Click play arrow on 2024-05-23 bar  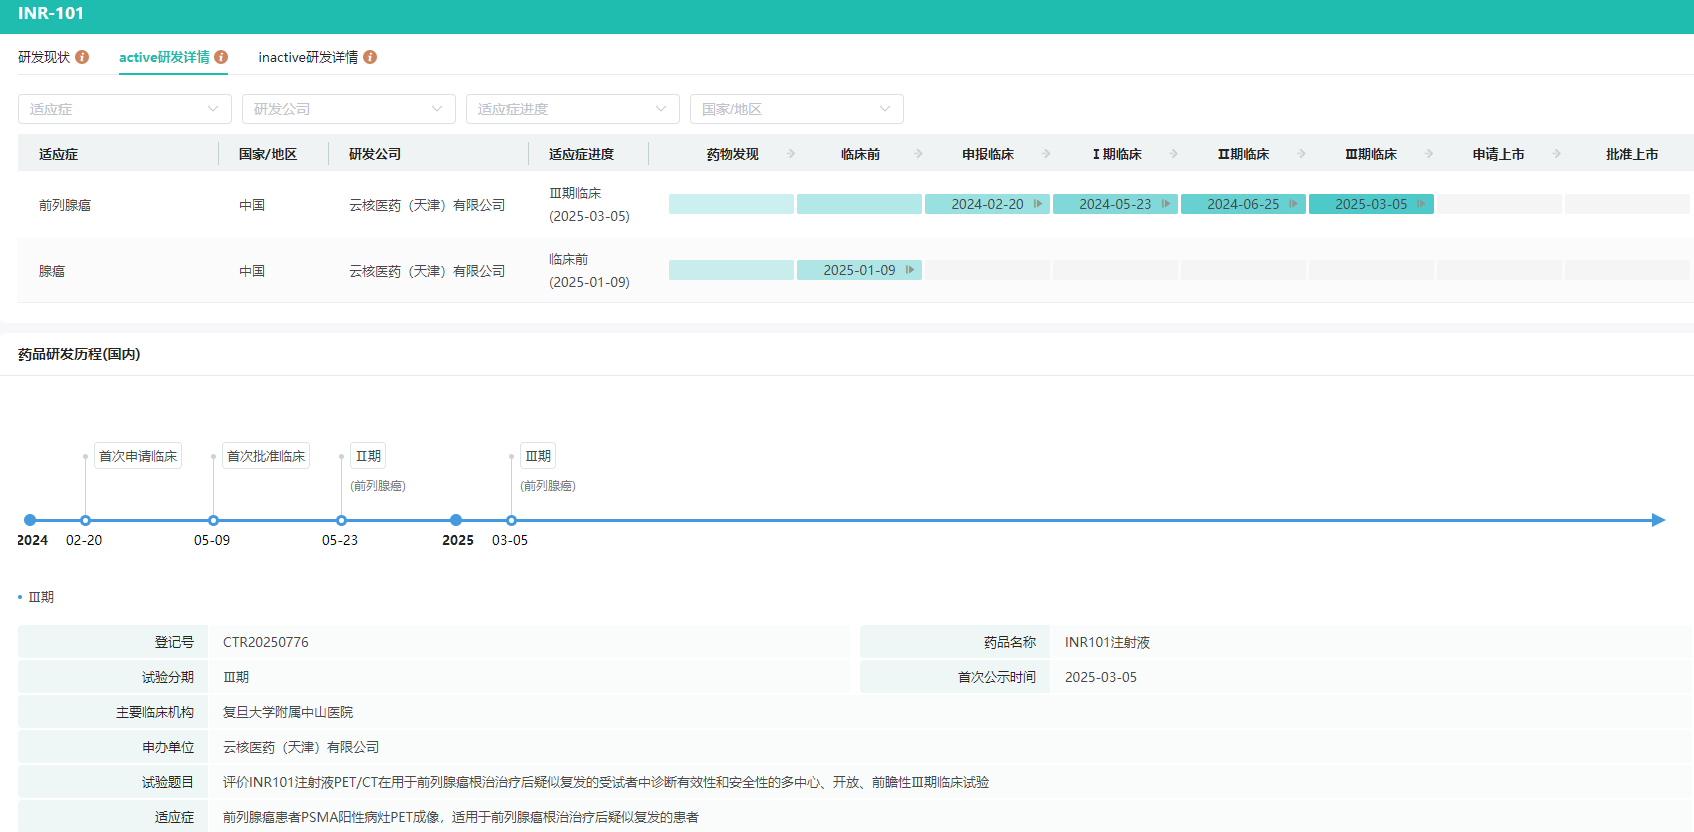pyautogui.click(x=1166, y=204)
